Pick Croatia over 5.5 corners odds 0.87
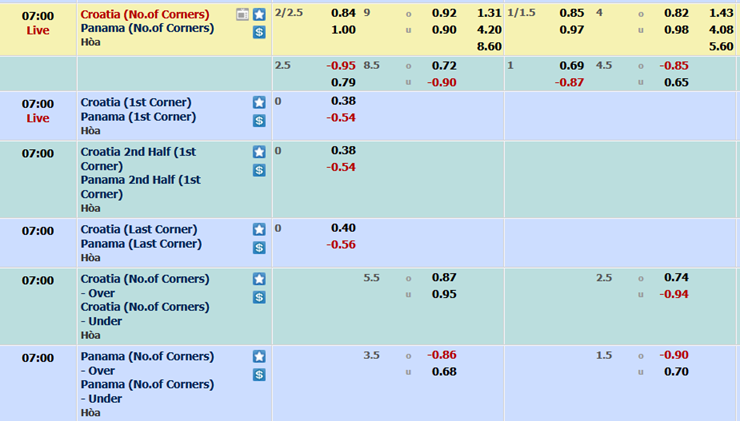The height and width of the screenshot is (421, 740). point(444,278)
